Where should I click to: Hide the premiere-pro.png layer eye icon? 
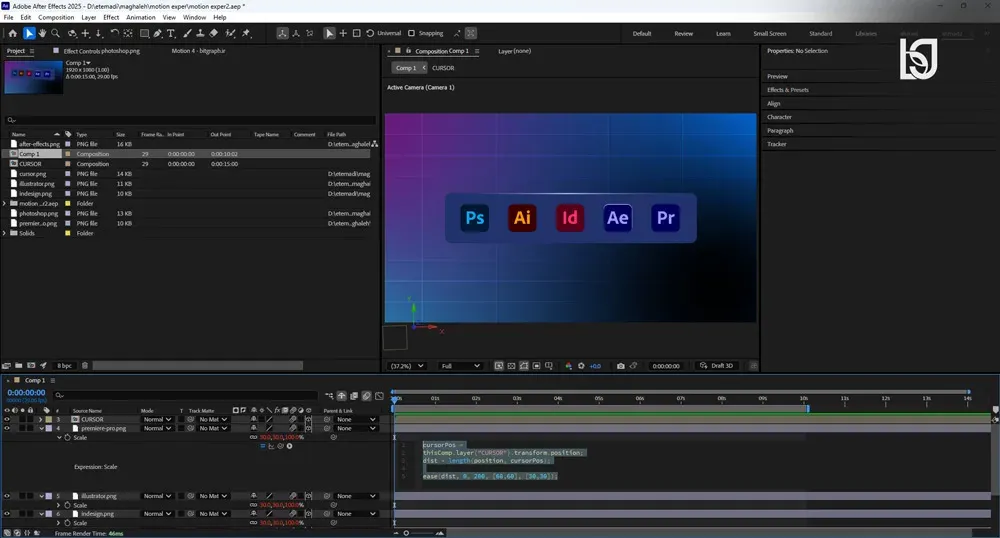[7, 428]
